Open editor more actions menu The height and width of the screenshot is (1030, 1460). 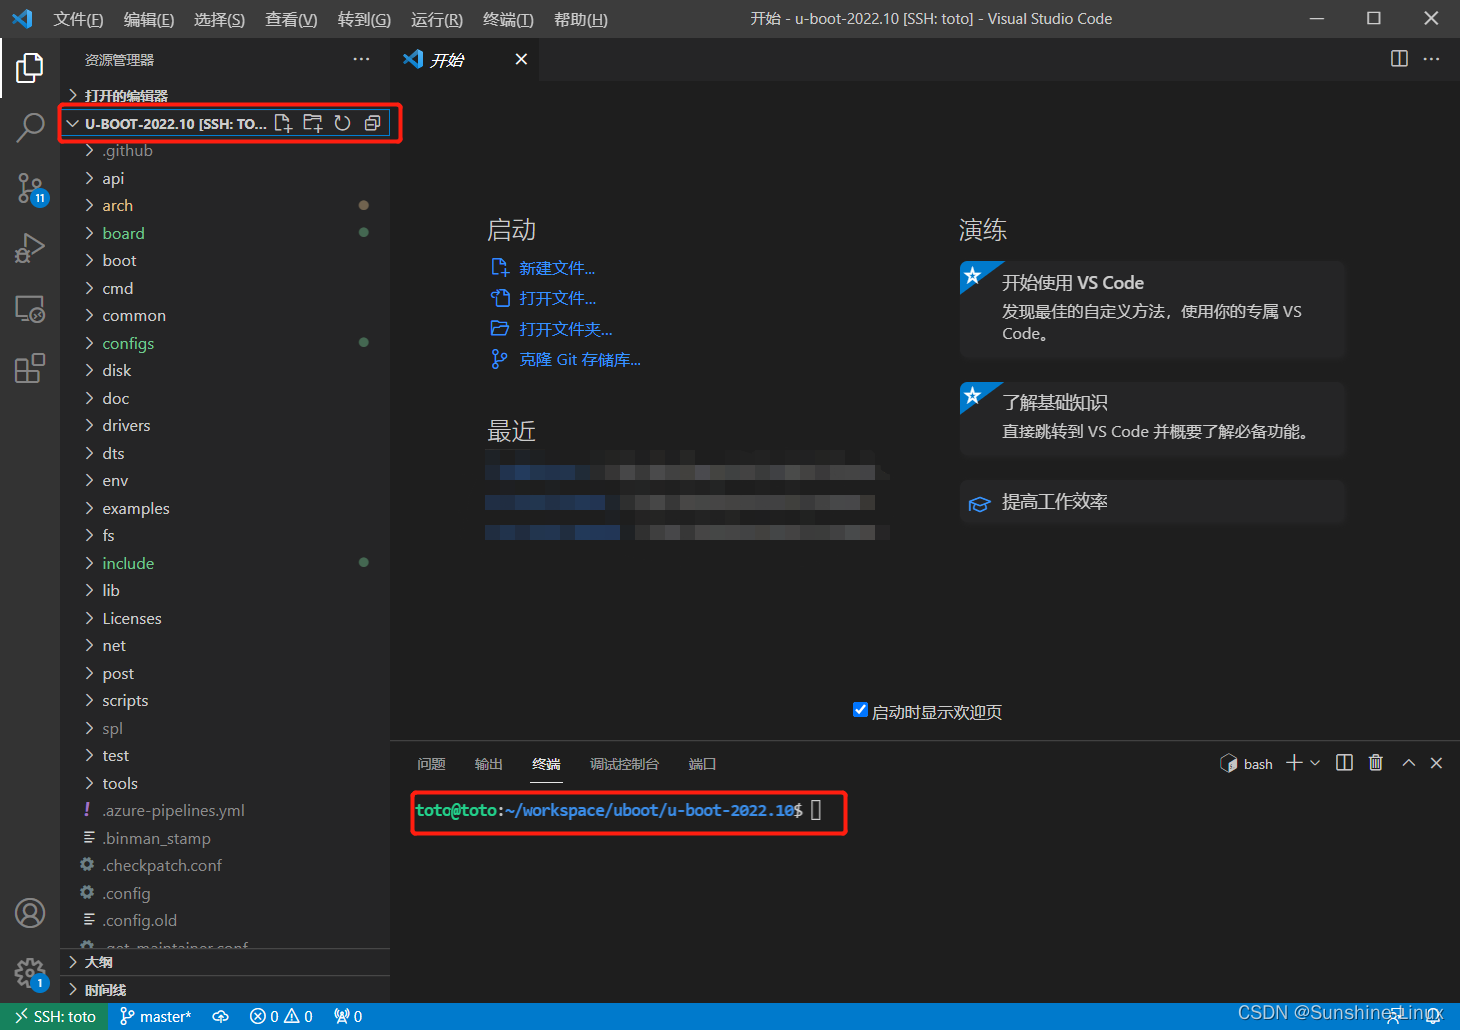click(x=1431, y=59)
